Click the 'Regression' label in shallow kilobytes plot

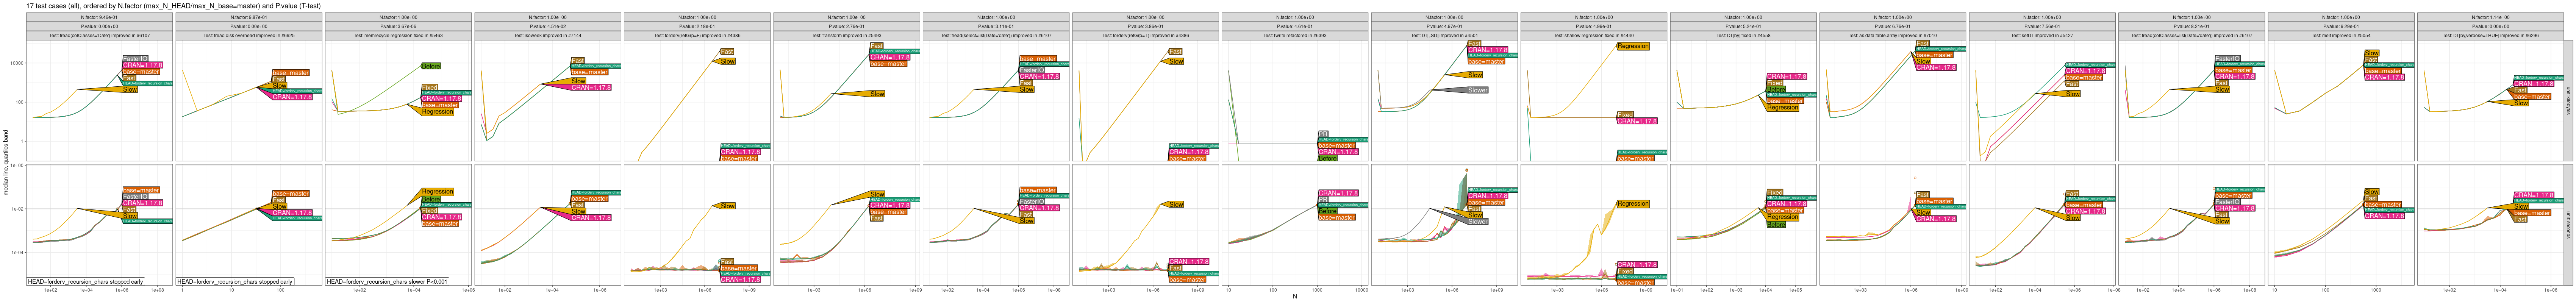click(x=1632, y=46)
